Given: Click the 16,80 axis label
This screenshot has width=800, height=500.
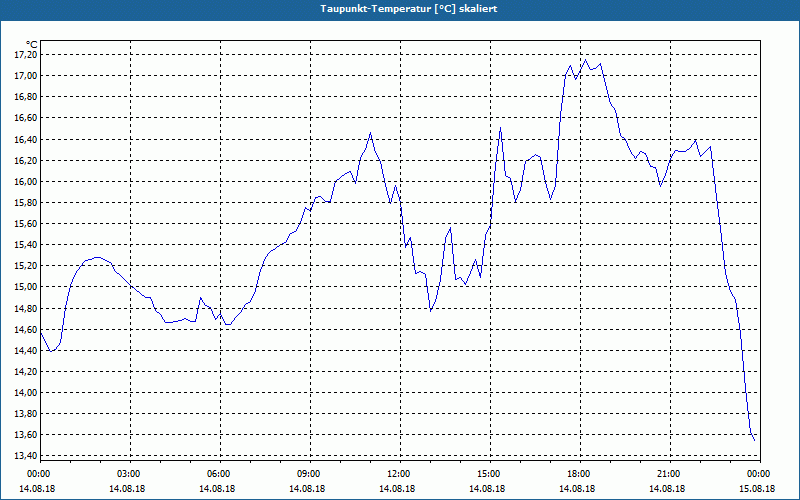Looking at the screenshot, I should pos(26,97).
